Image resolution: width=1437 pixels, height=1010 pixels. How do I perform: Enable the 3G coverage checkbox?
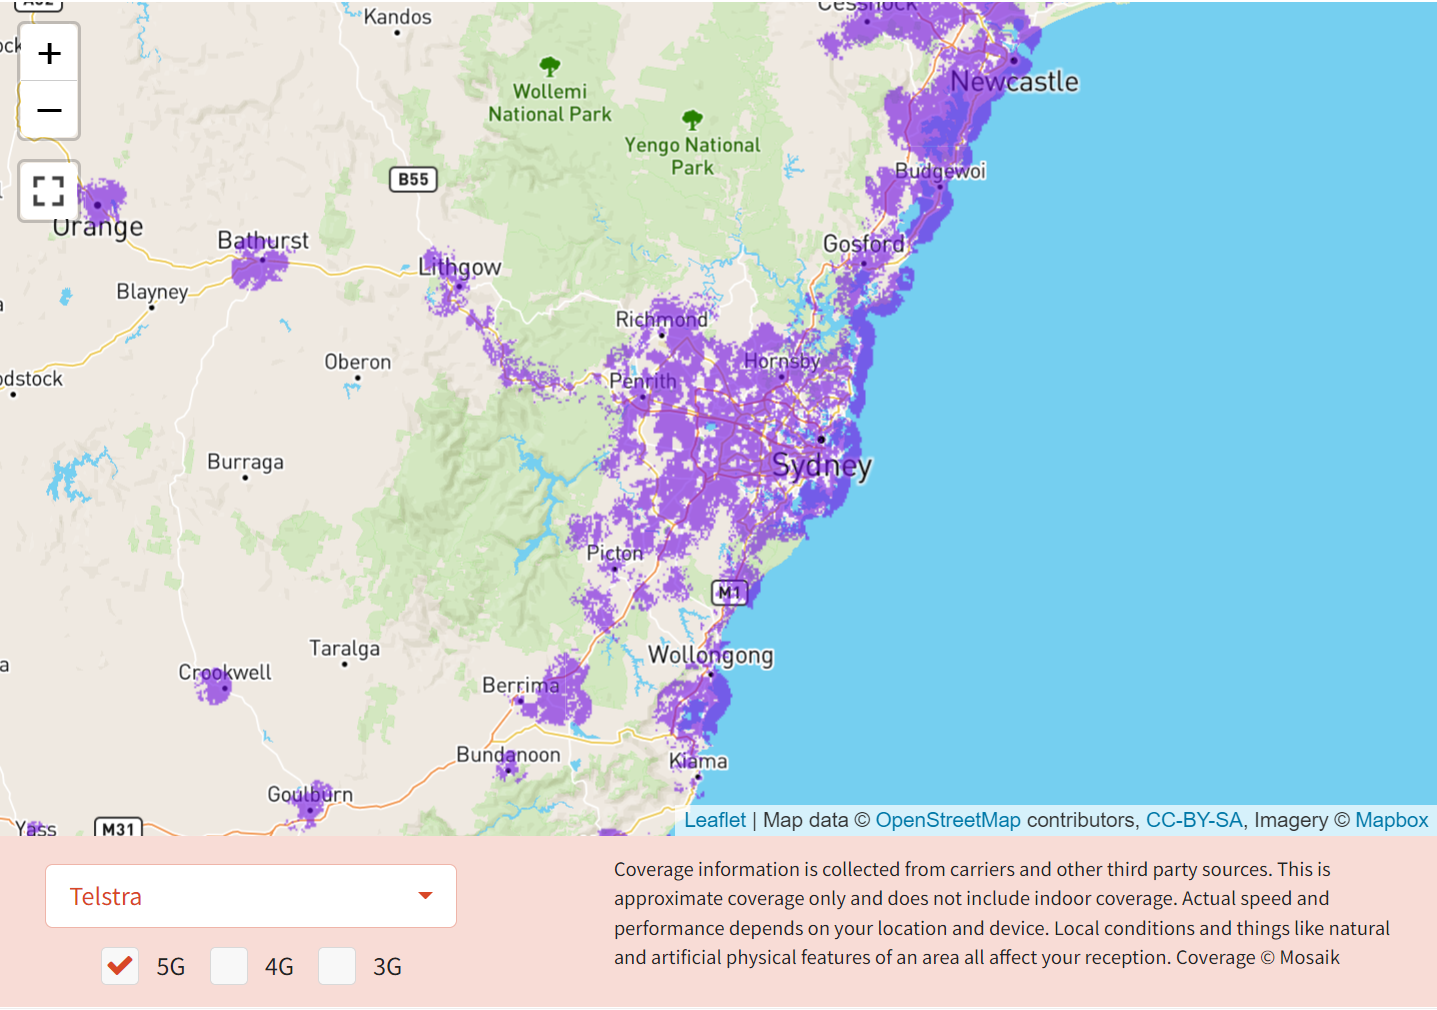pos(337,966)
